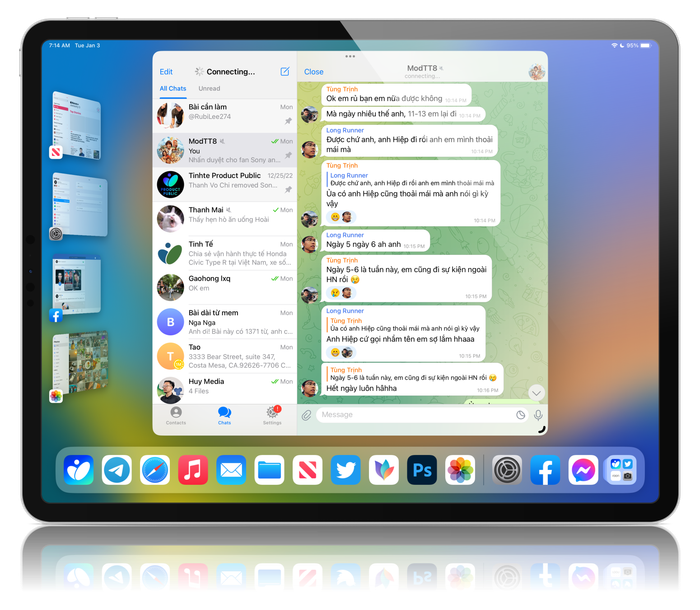Open Messenger from the dock
The height and width of the screenshot is (610, 700).
tap(583, 470)
